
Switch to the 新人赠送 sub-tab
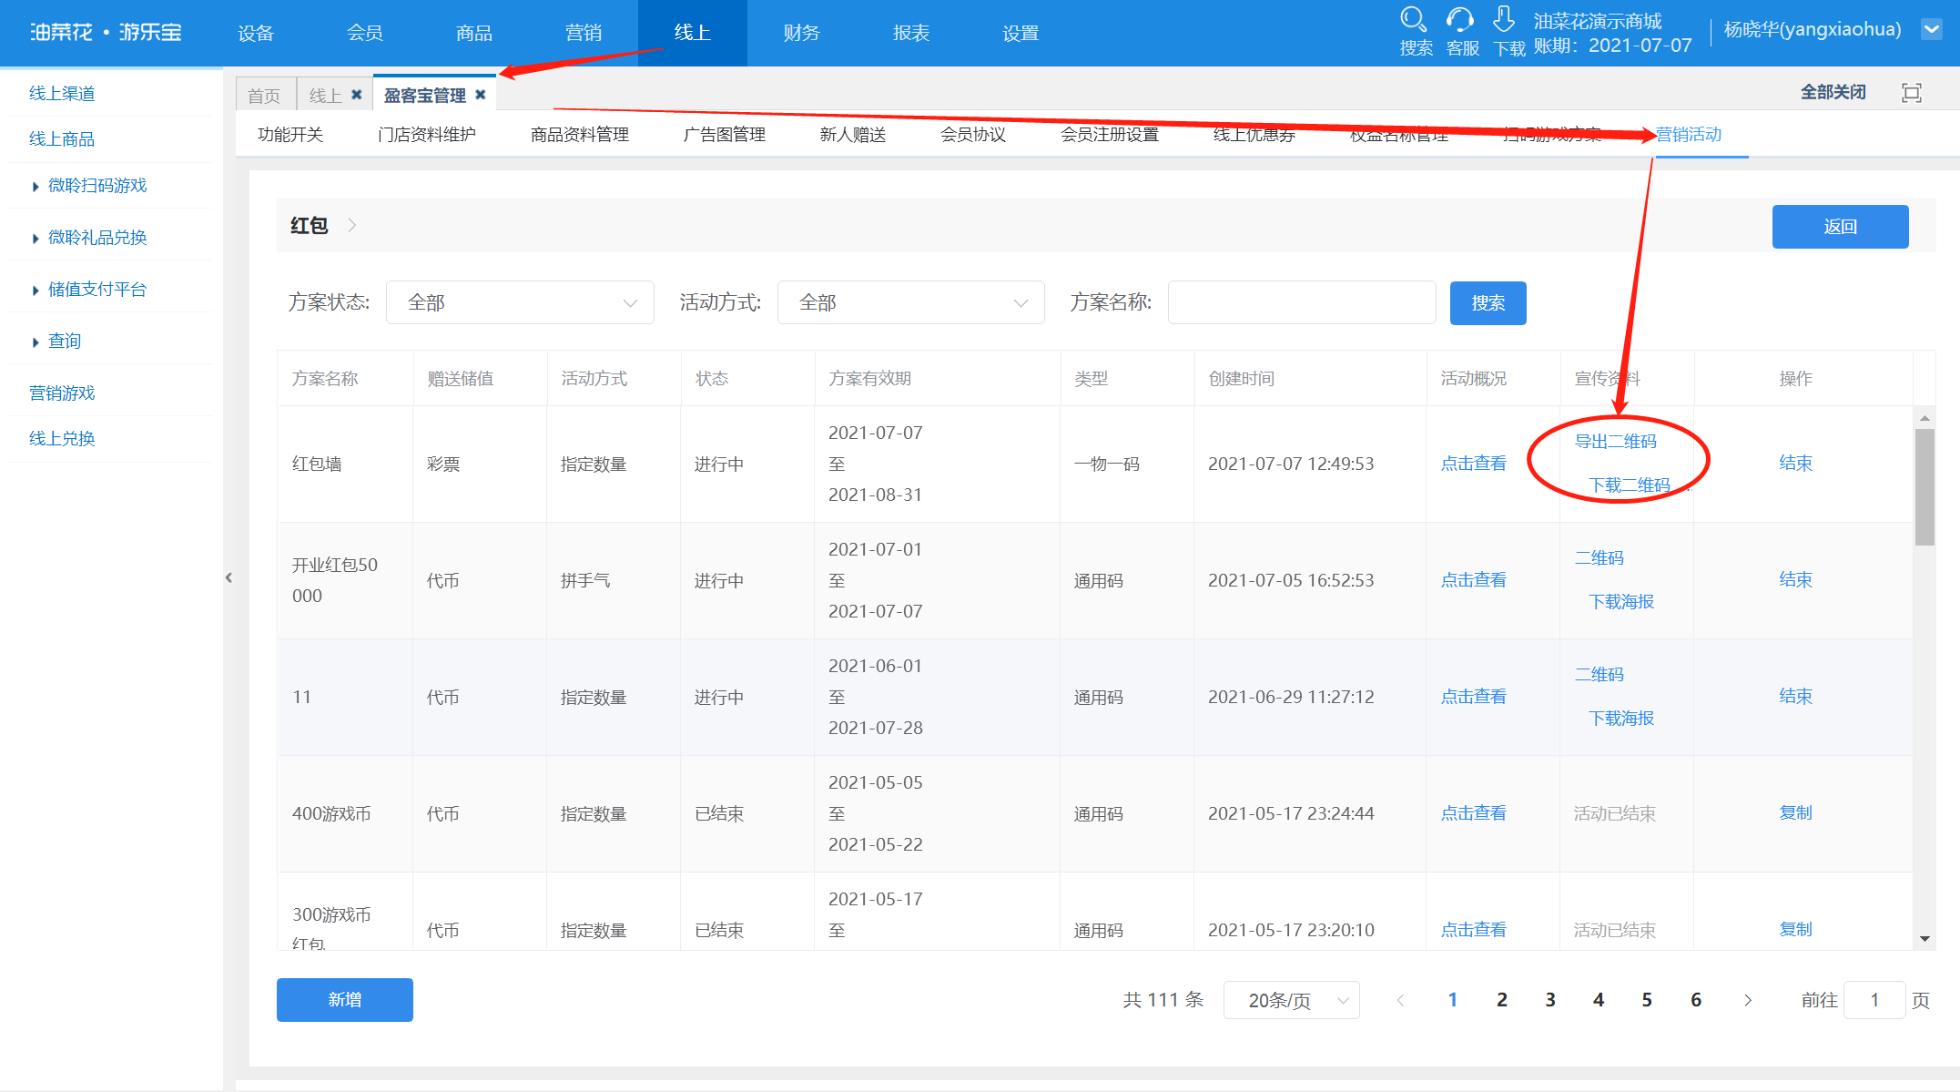click(853, 134)
